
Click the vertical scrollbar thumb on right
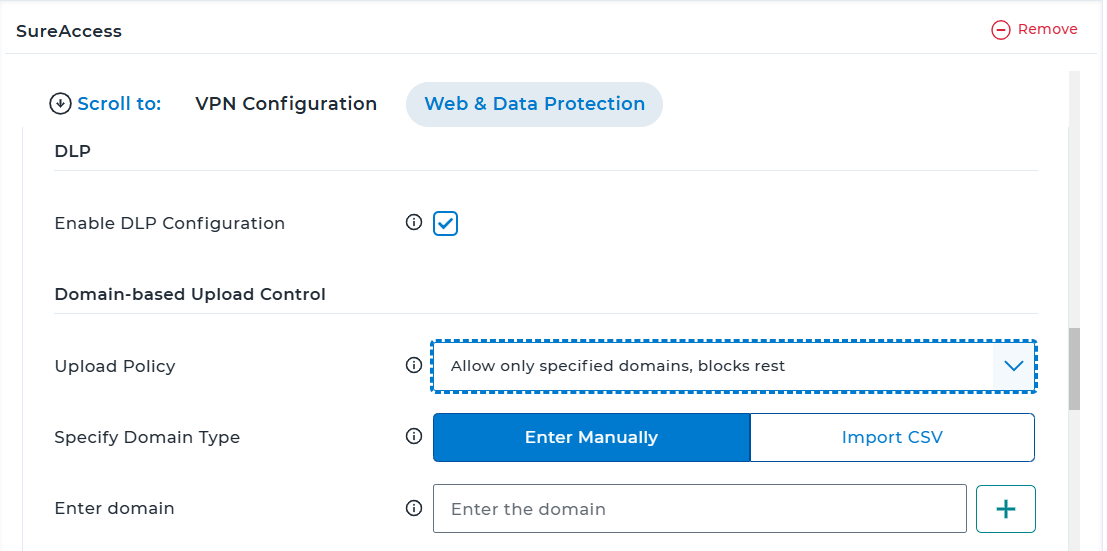pos(1074,369)
